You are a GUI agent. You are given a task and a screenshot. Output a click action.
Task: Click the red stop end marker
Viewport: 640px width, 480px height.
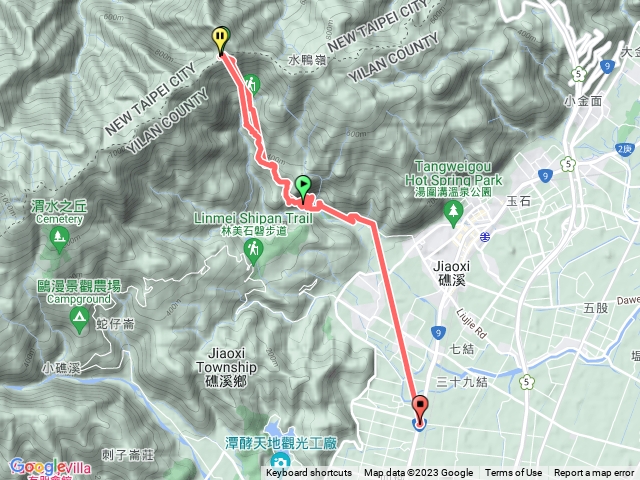[420, 409]
